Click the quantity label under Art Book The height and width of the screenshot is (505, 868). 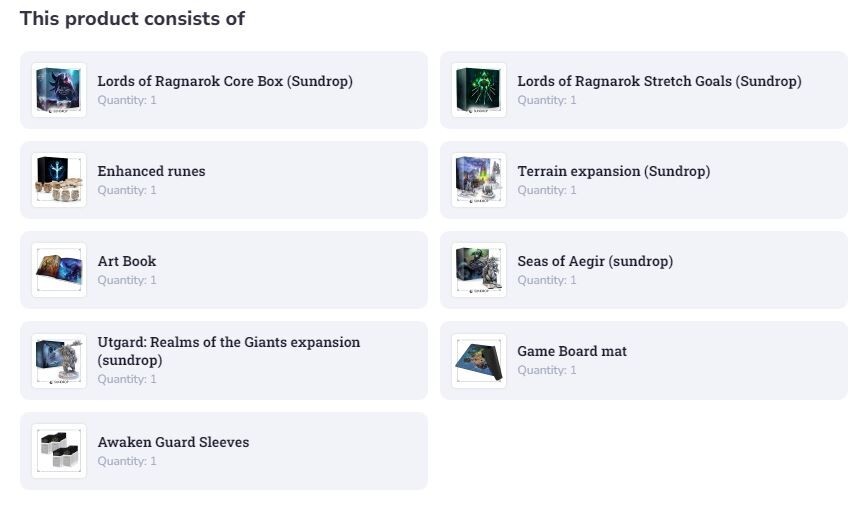[127, 280]
